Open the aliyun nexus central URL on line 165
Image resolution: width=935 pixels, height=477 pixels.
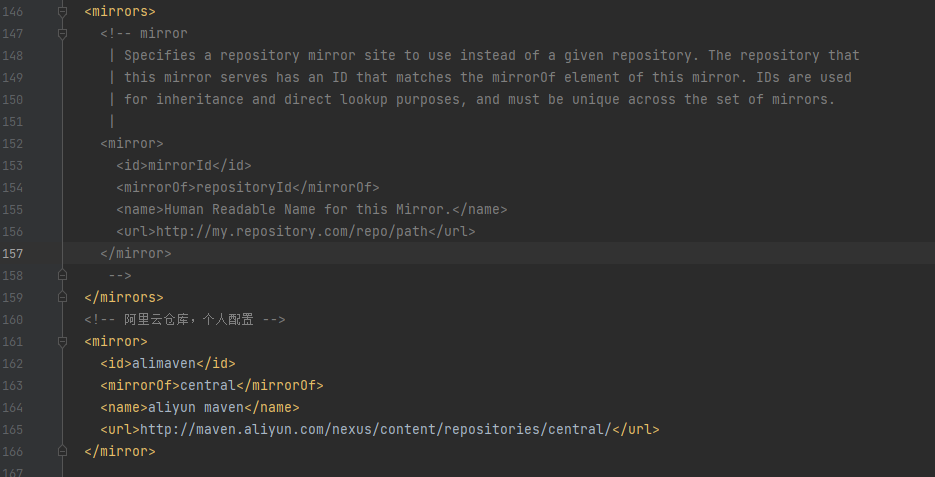pos(376,429)
